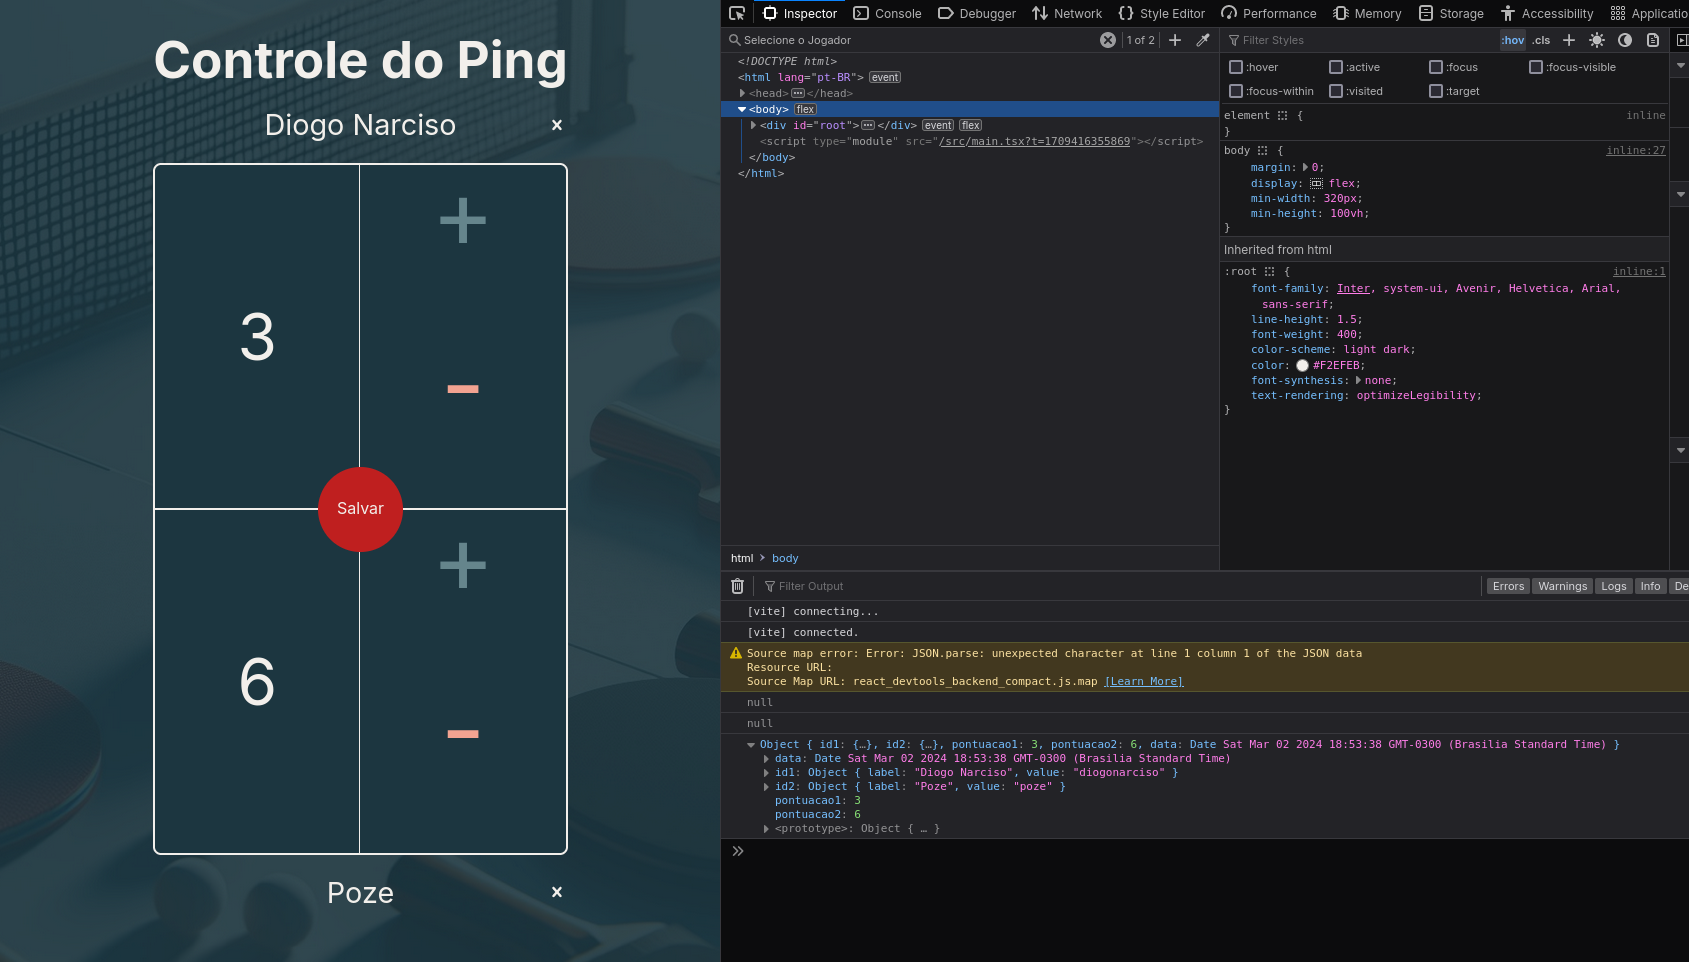
Task: Open the Style Editor tab
Action: coord(1162,13)
